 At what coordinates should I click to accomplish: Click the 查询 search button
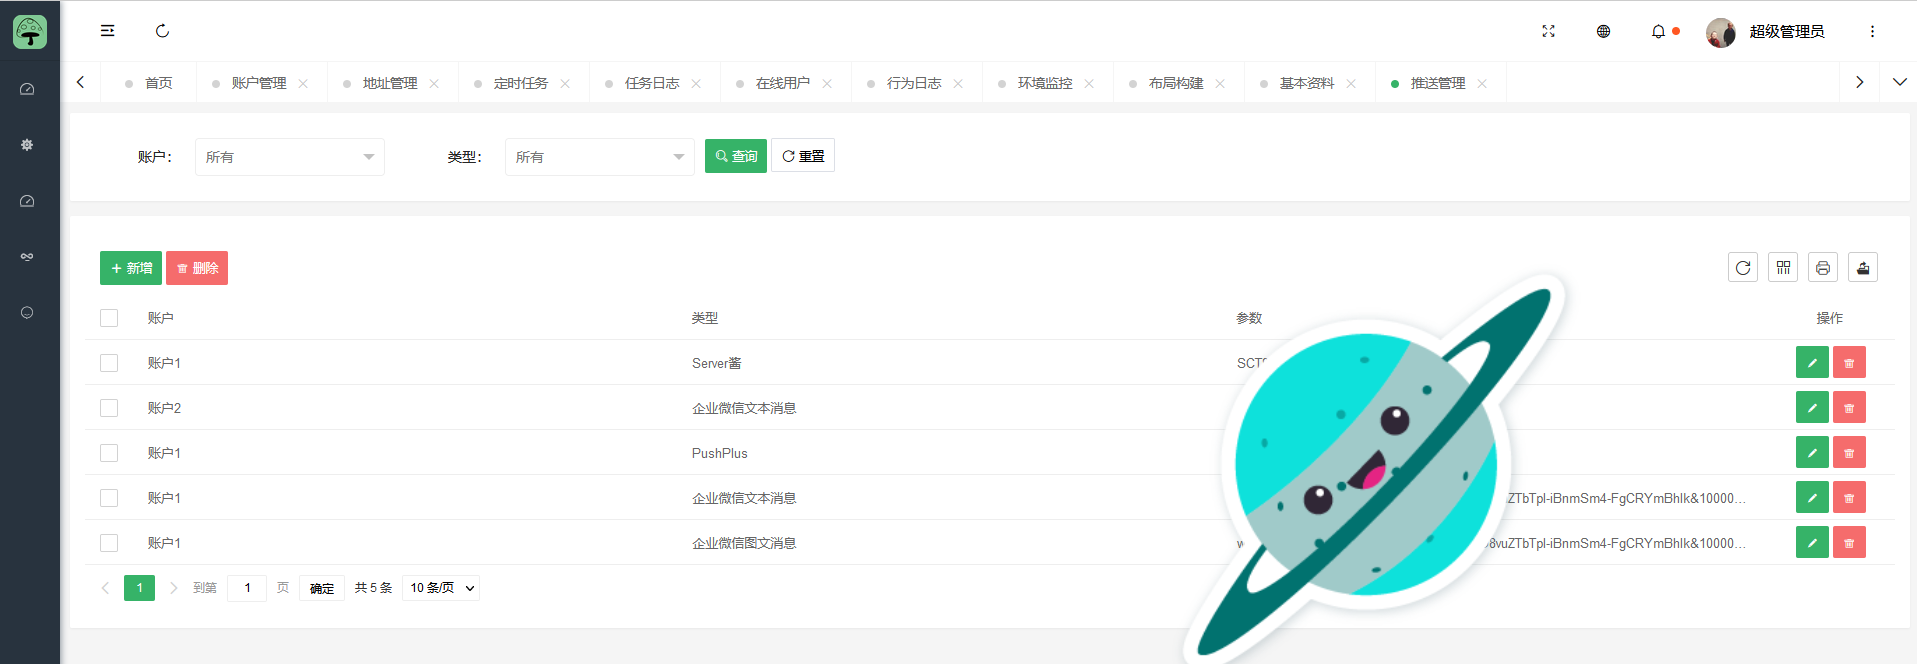(x=736, y=156)
